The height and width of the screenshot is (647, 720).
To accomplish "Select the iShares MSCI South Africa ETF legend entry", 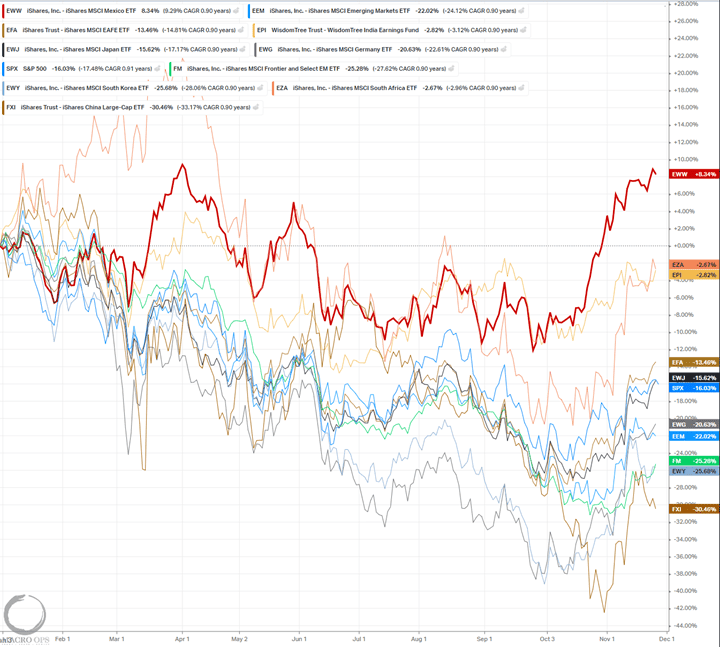I will pyautogui.click(x=400, y=88).
